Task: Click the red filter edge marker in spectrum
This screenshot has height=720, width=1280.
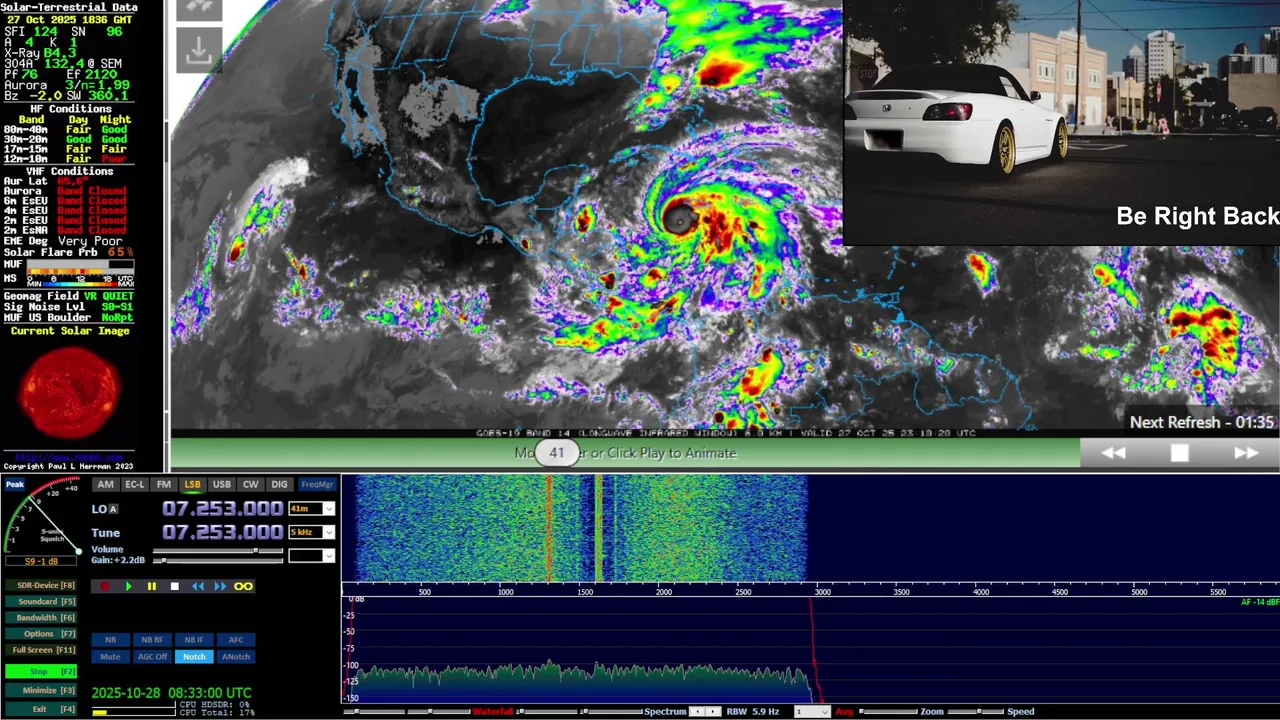Action: 813,650
